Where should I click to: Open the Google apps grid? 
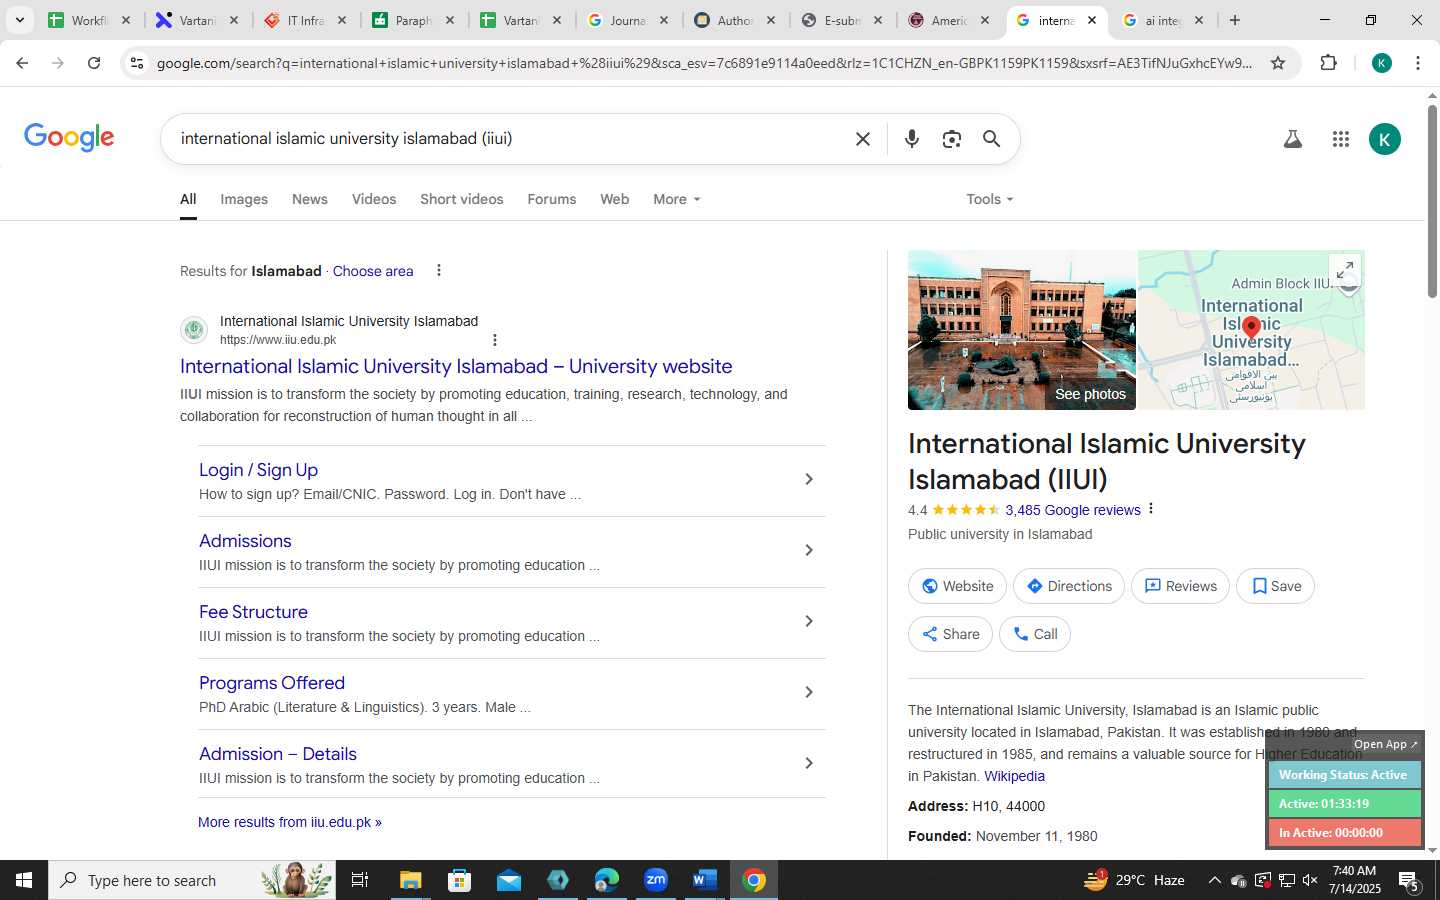point(1341,139)
